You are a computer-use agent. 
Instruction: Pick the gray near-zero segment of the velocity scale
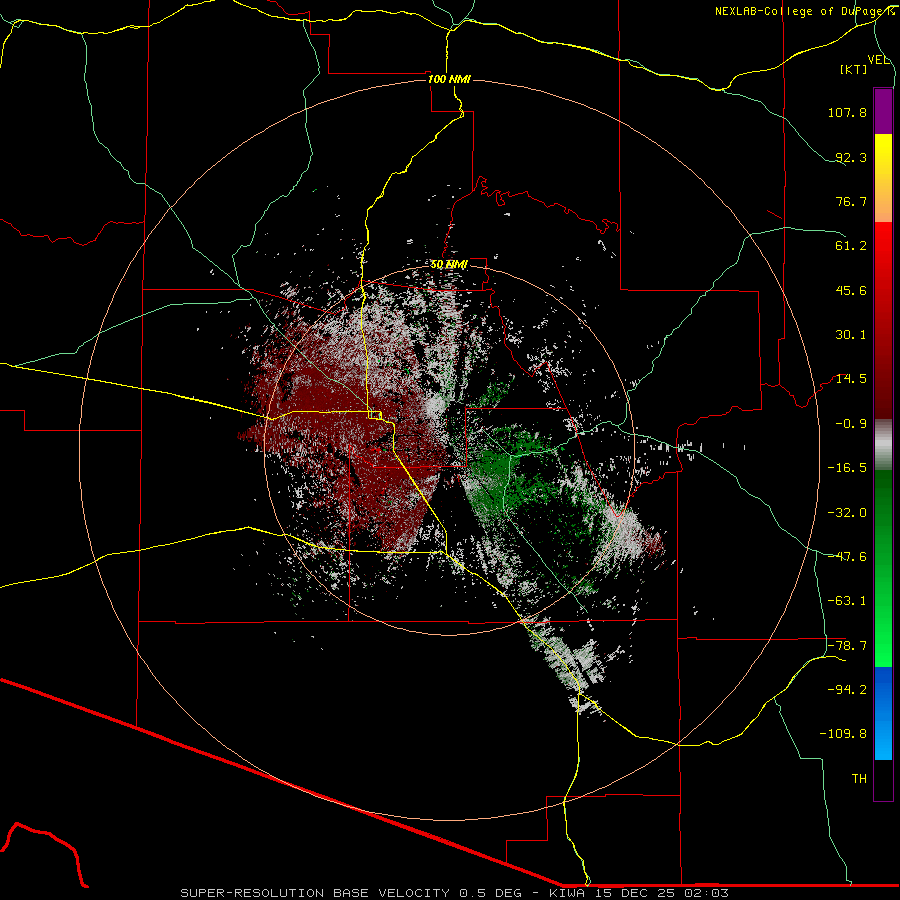point(883,445)
